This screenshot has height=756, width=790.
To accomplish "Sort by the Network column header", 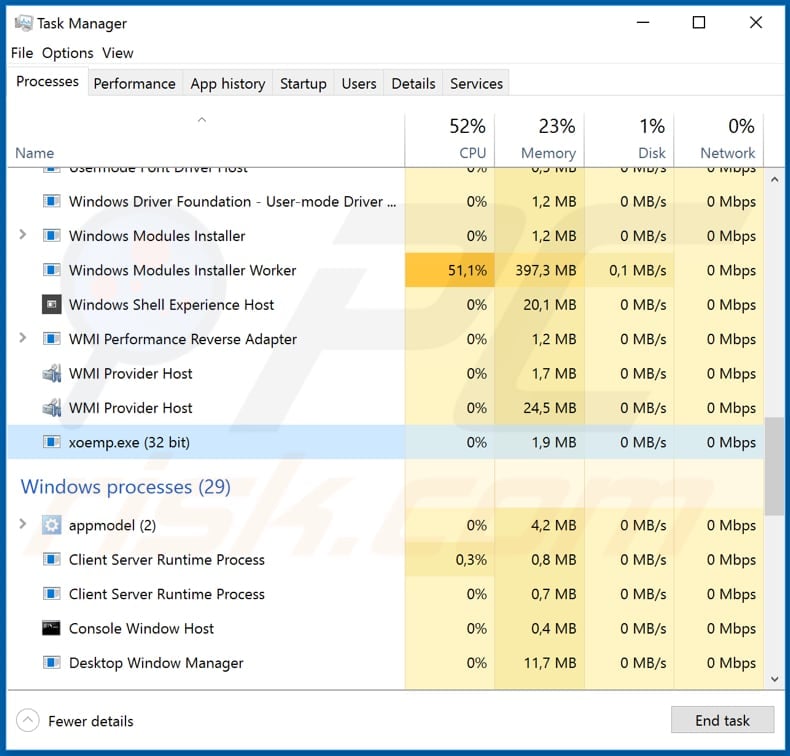I will point(719,140).
